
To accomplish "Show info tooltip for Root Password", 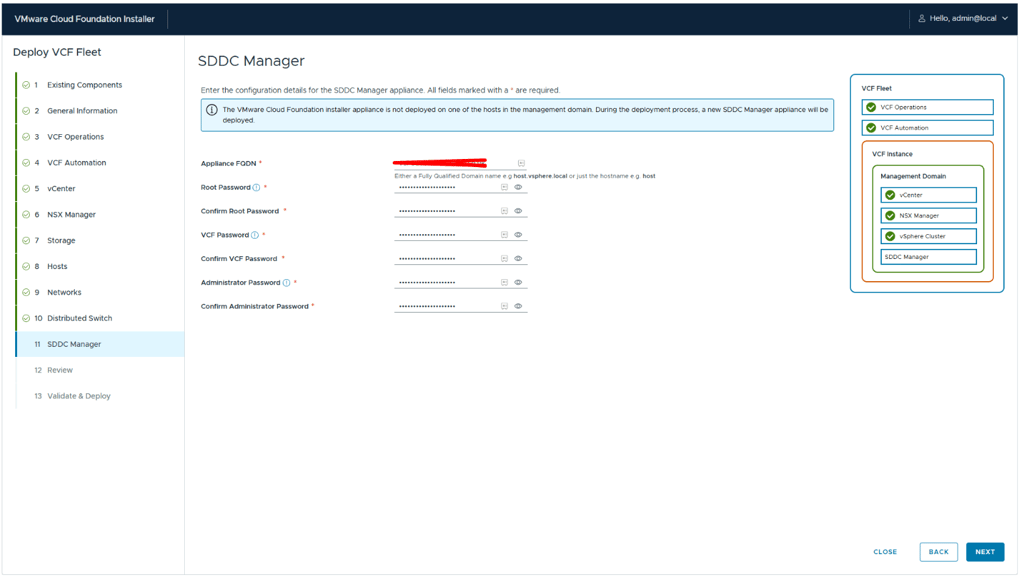I will [257, 187].
